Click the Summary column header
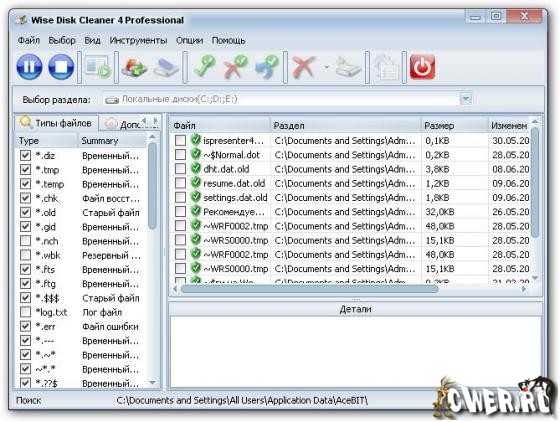Screen dimensions: 560x422 click(112, 141)
